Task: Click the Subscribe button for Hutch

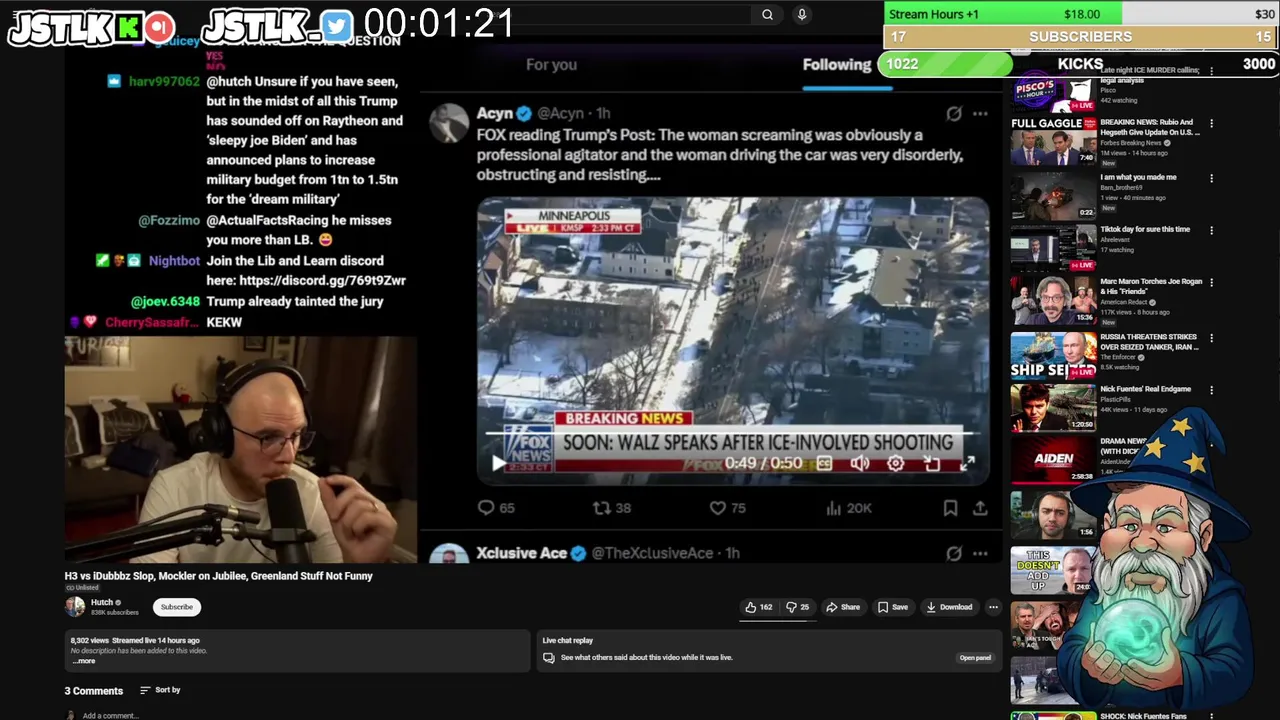Action: click(x=177, y=607)
